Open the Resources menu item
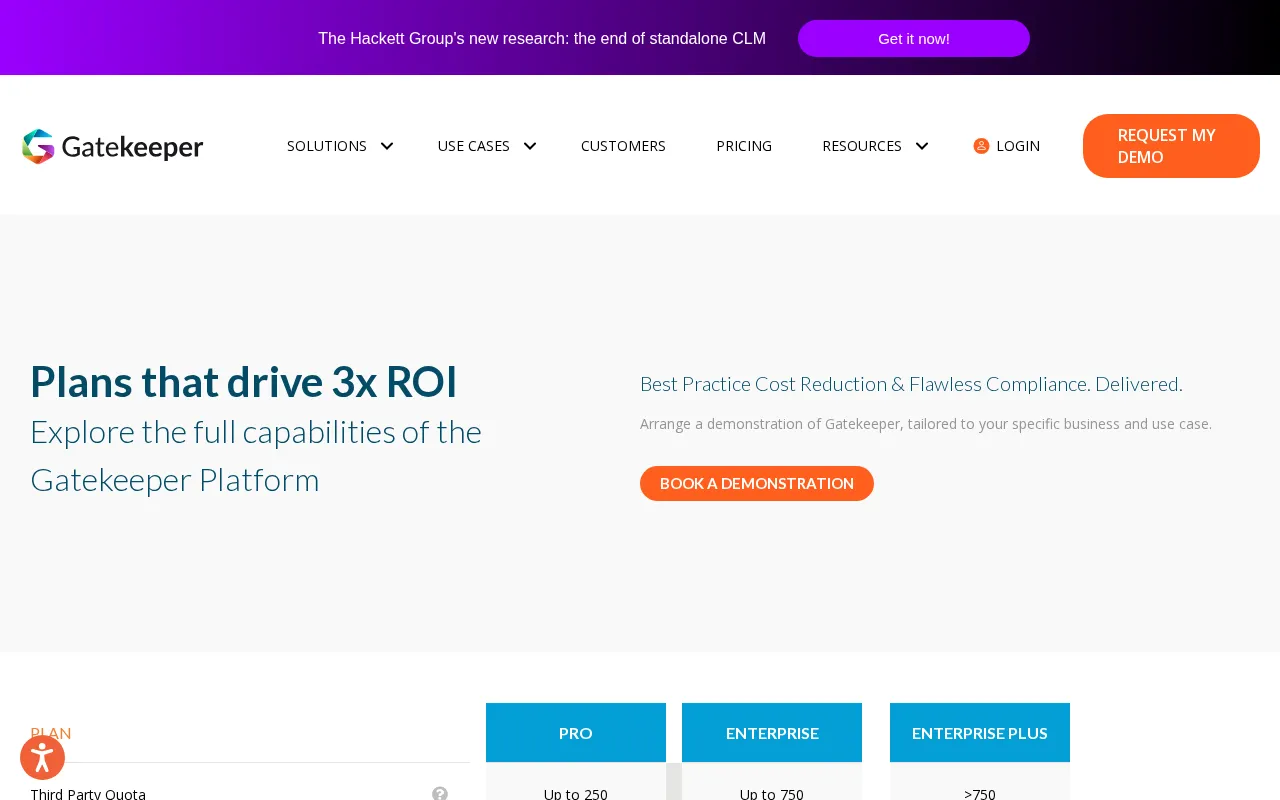This screenshot has height=800, width=1280. tap(862, 146)
